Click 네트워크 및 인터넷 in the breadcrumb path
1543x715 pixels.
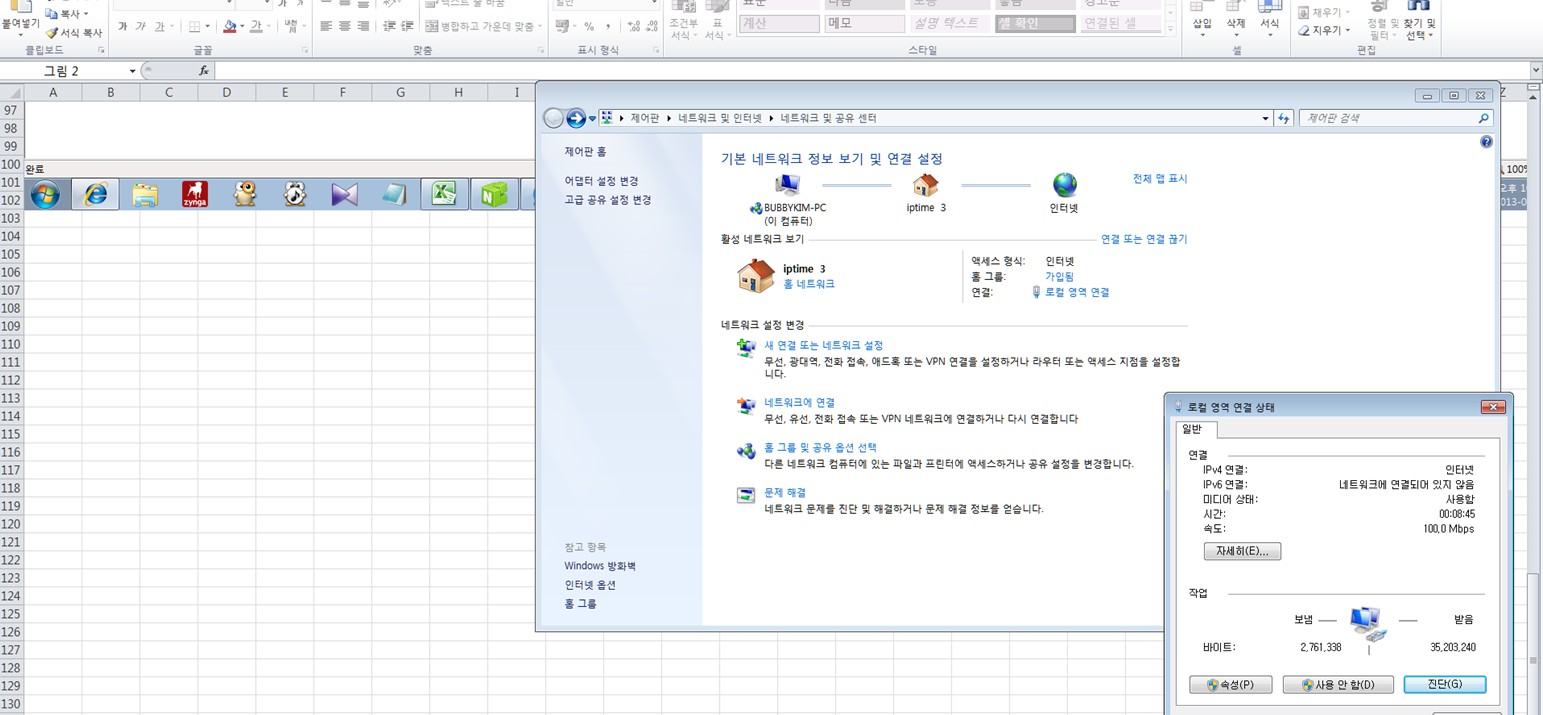pos(720,118)
